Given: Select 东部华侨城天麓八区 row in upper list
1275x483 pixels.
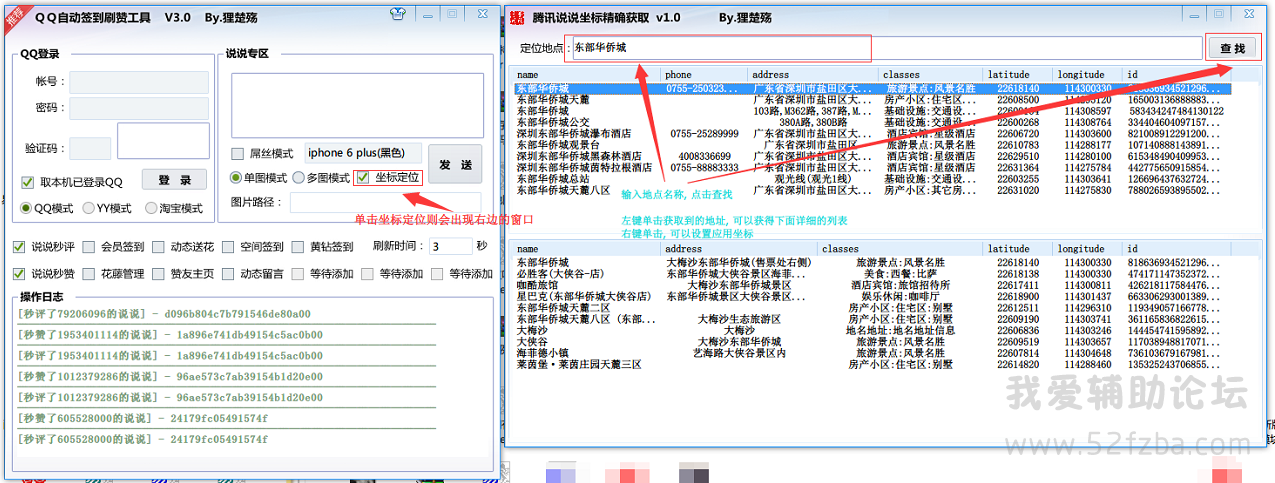Looking at the screenshot, I should [871, 190].
